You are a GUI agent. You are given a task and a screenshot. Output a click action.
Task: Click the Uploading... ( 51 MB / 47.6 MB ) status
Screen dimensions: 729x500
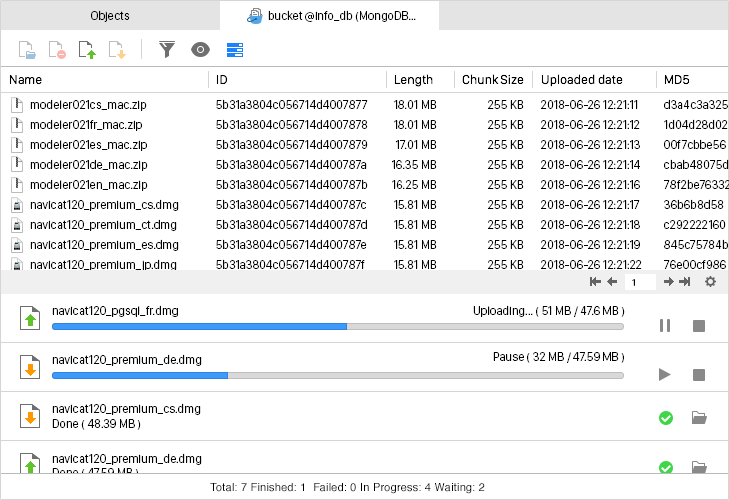[x=549, y=311]
